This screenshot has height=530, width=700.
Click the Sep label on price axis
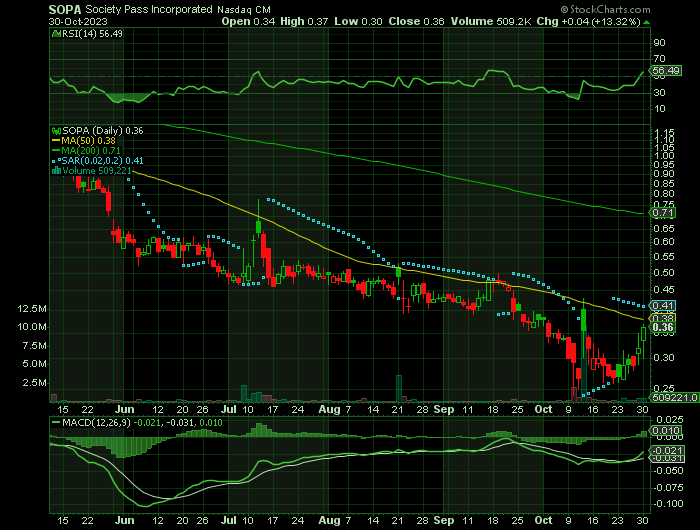(x=444, y=409)
